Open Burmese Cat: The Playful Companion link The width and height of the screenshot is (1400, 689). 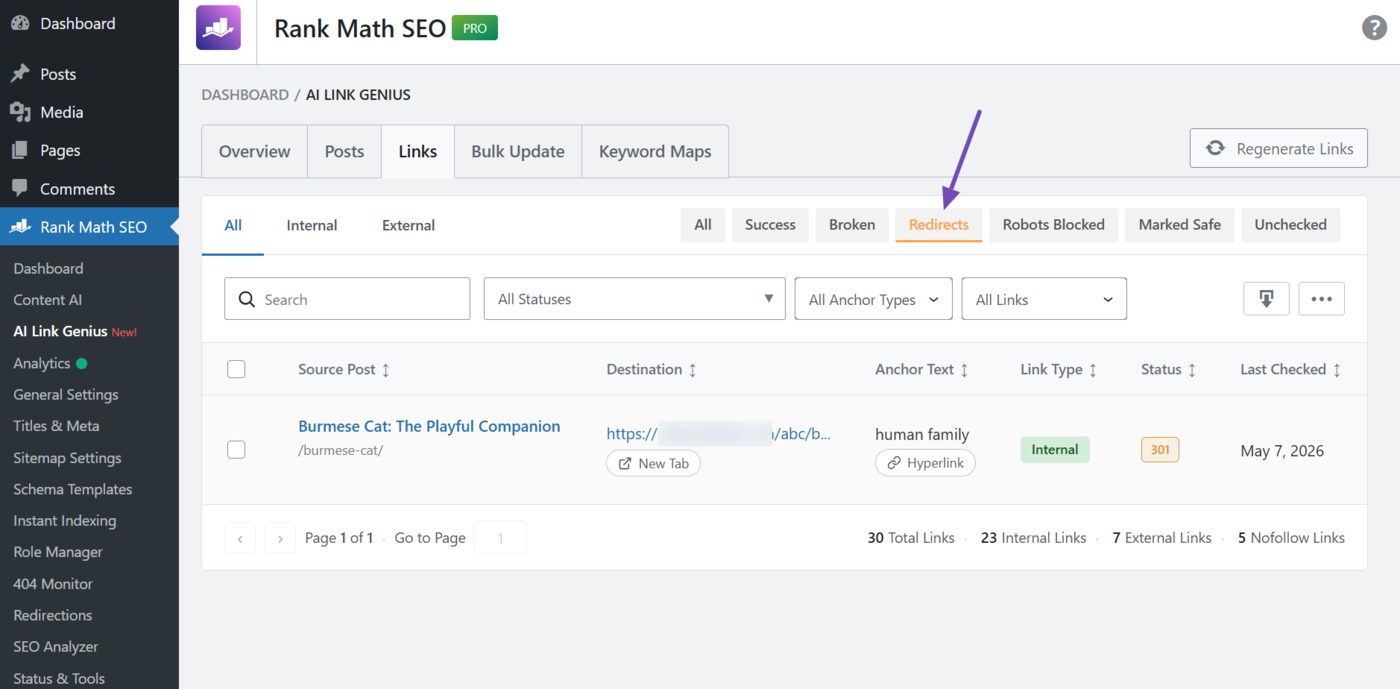click(x=429, y=426)
